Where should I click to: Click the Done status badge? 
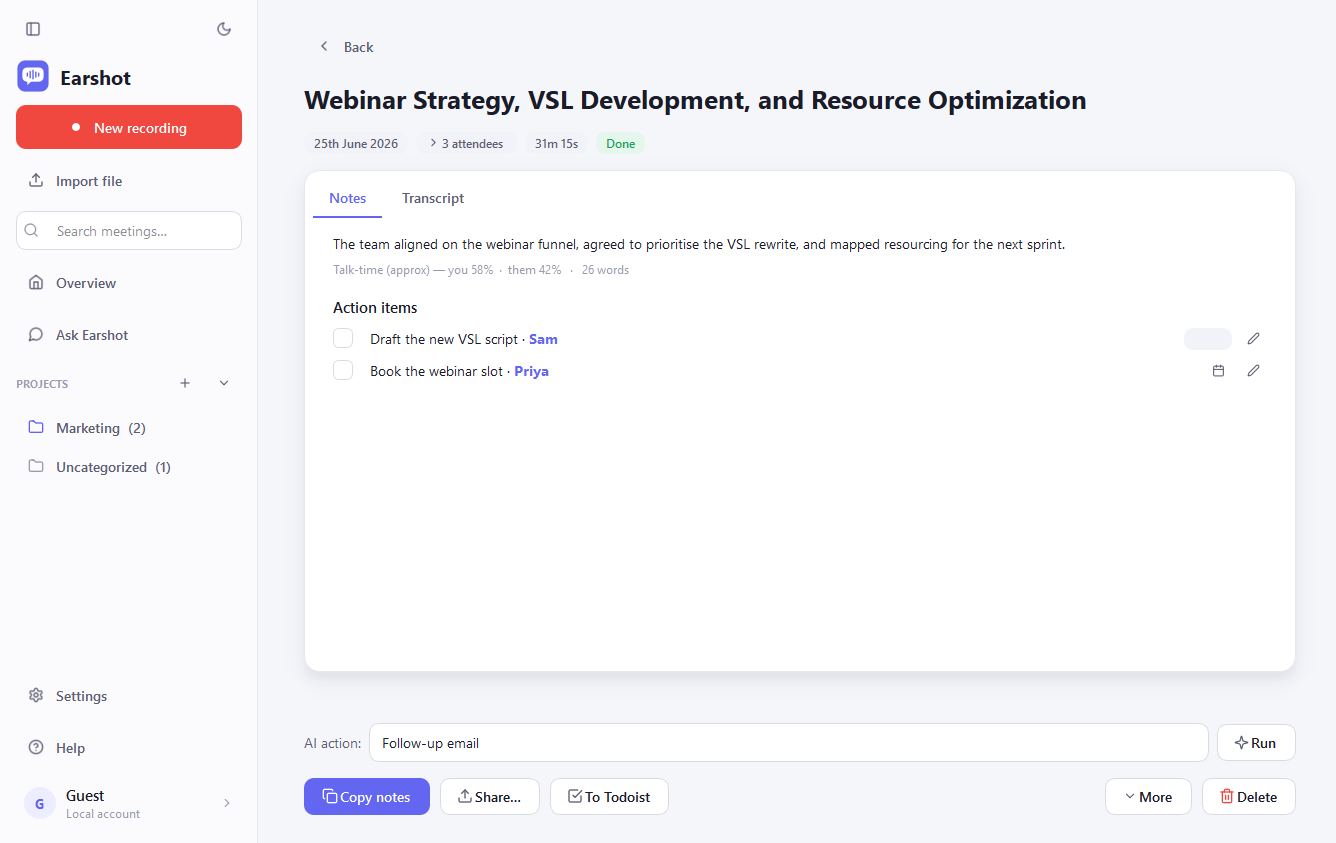point(621,144)
